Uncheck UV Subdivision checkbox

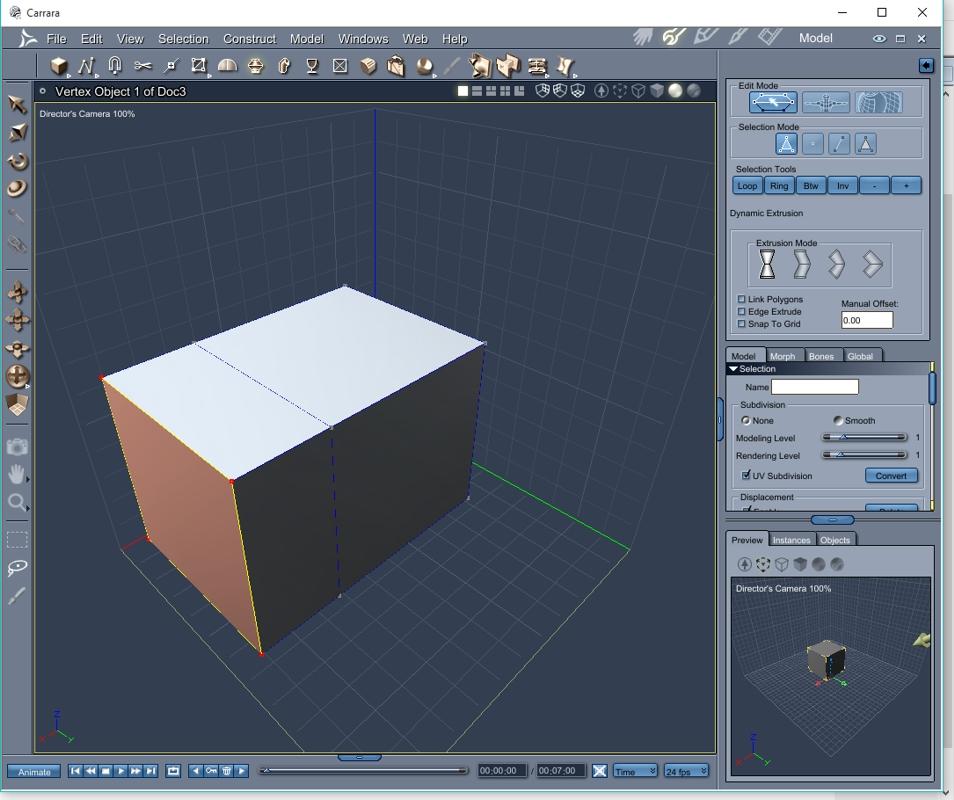click(x=745, y=475)
